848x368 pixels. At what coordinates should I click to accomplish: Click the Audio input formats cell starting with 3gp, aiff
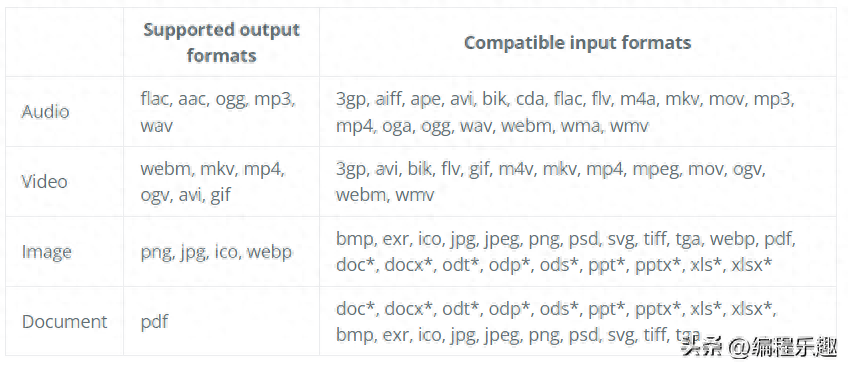tap(578, 111)
